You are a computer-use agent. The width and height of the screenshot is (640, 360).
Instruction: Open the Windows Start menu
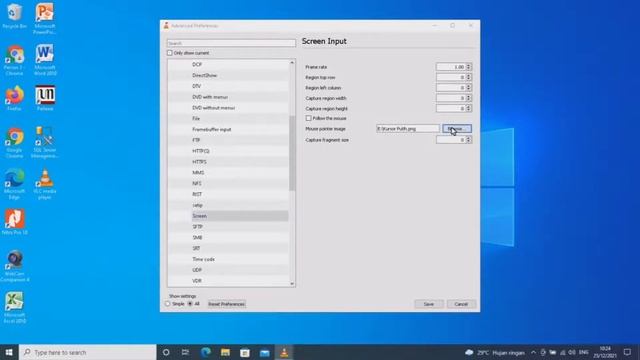(9, 352)
